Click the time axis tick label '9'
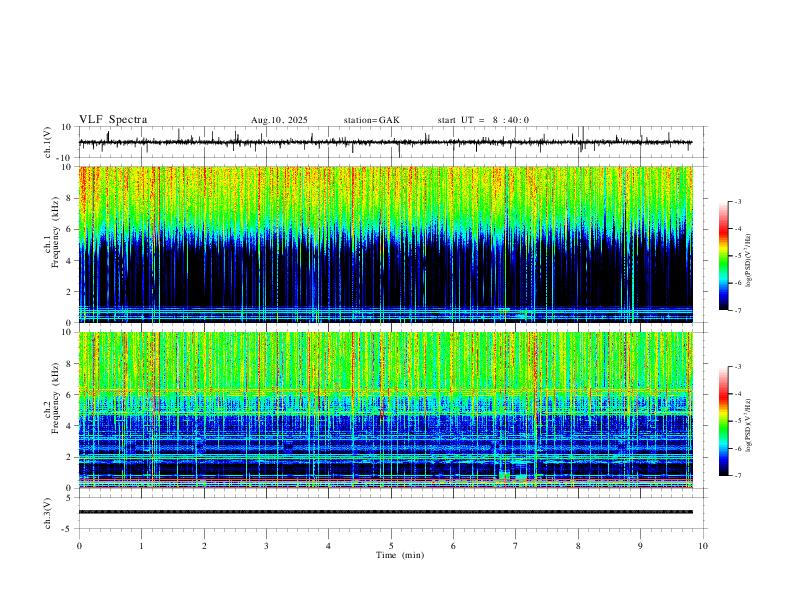Image resolution: width=792 pixels, height=612 pixels. 640,546
